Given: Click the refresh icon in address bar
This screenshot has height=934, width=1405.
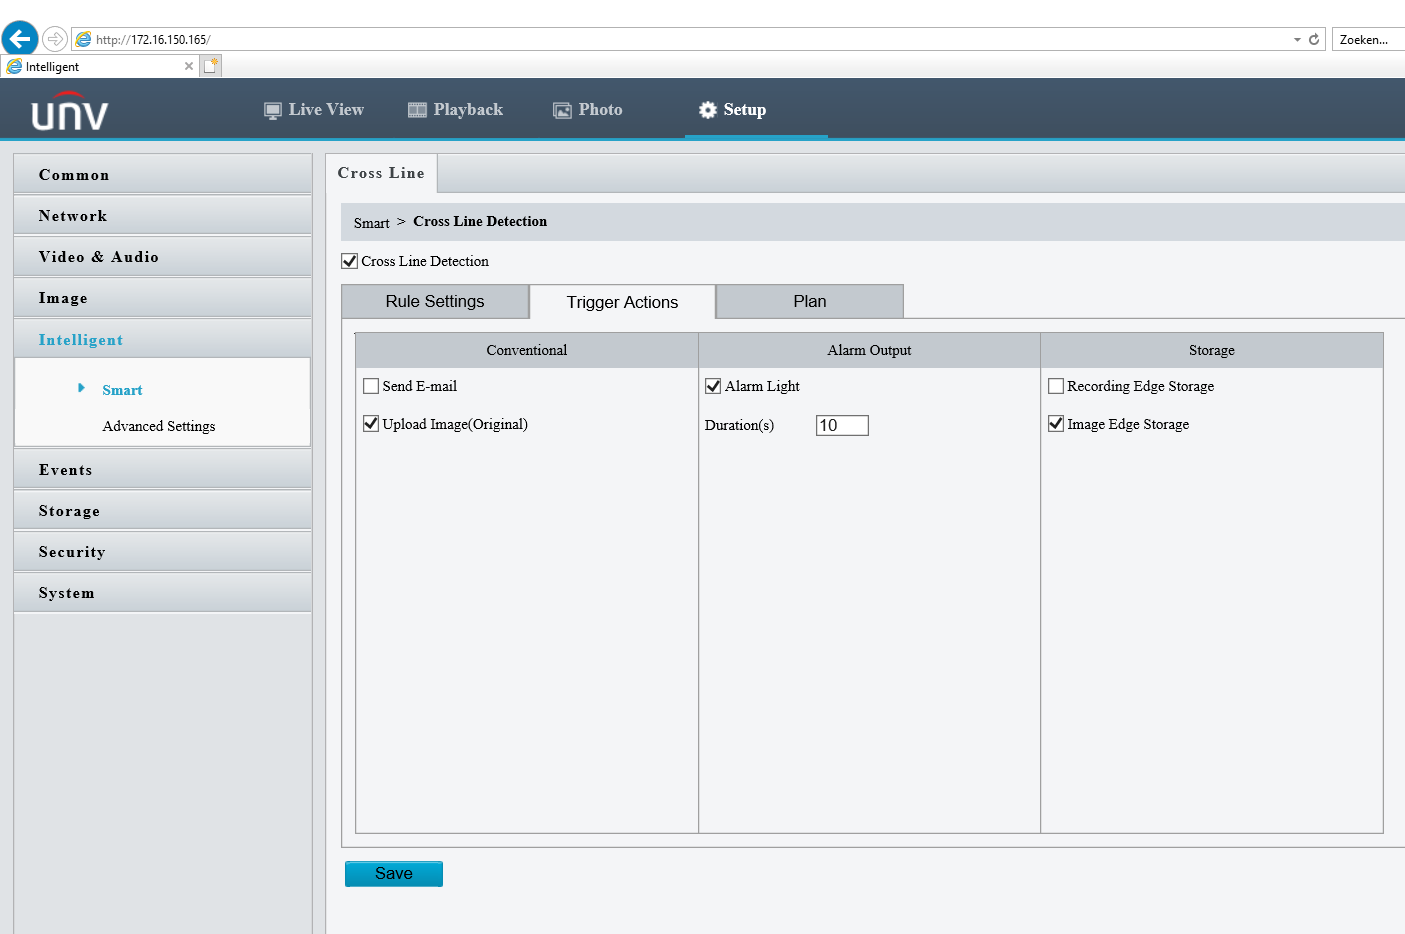Looking at the screenshot, I should pyautogui.click(x=1314, y=39).
